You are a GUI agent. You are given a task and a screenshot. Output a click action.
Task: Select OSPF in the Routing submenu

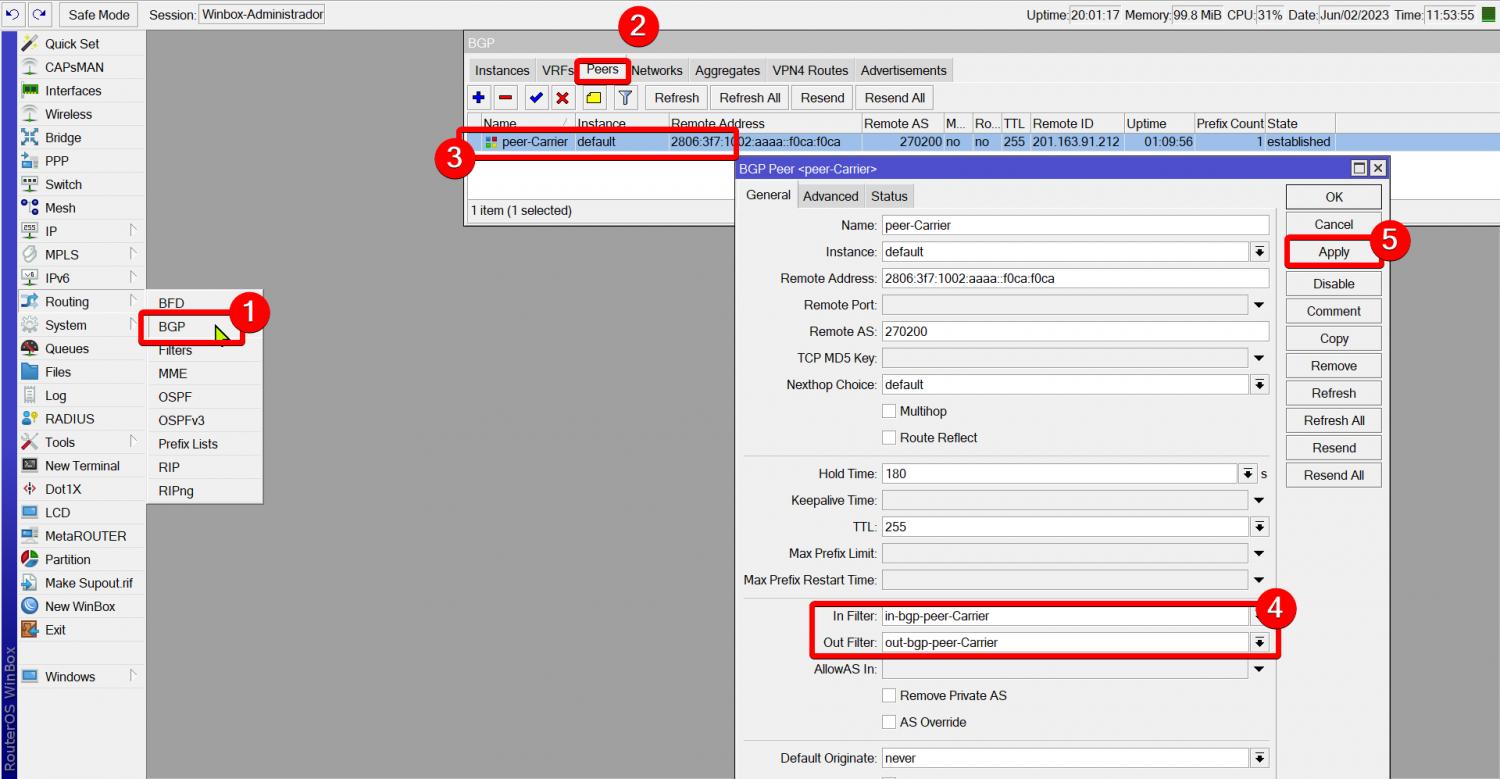pyautogui.click(x=175, y=397)
